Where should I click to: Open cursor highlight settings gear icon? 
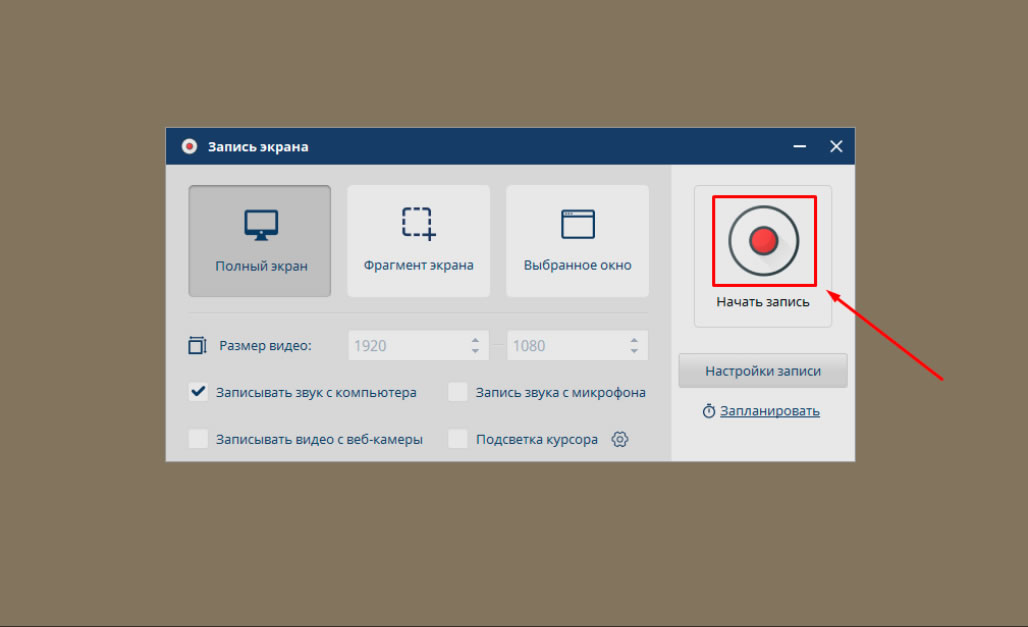(x=620, y=439)
